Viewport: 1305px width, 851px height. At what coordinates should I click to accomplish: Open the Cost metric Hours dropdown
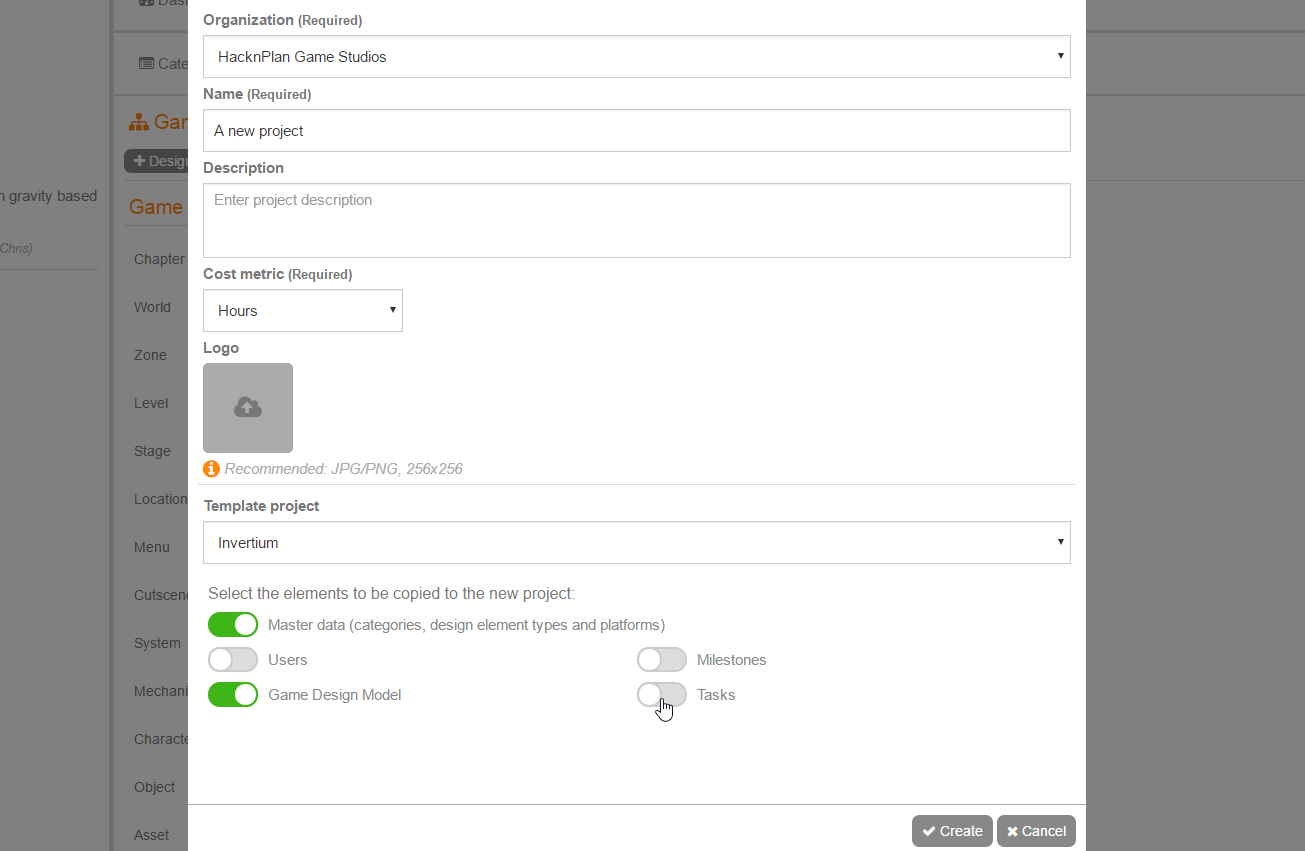point(302,311)
